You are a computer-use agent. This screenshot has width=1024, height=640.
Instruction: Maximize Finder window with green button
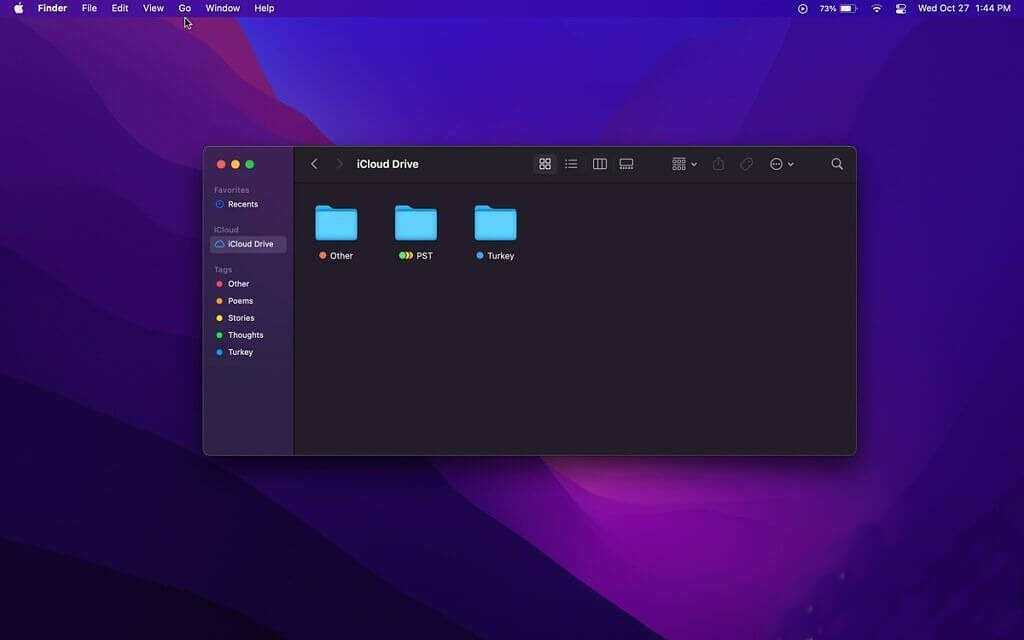point(249,165)
